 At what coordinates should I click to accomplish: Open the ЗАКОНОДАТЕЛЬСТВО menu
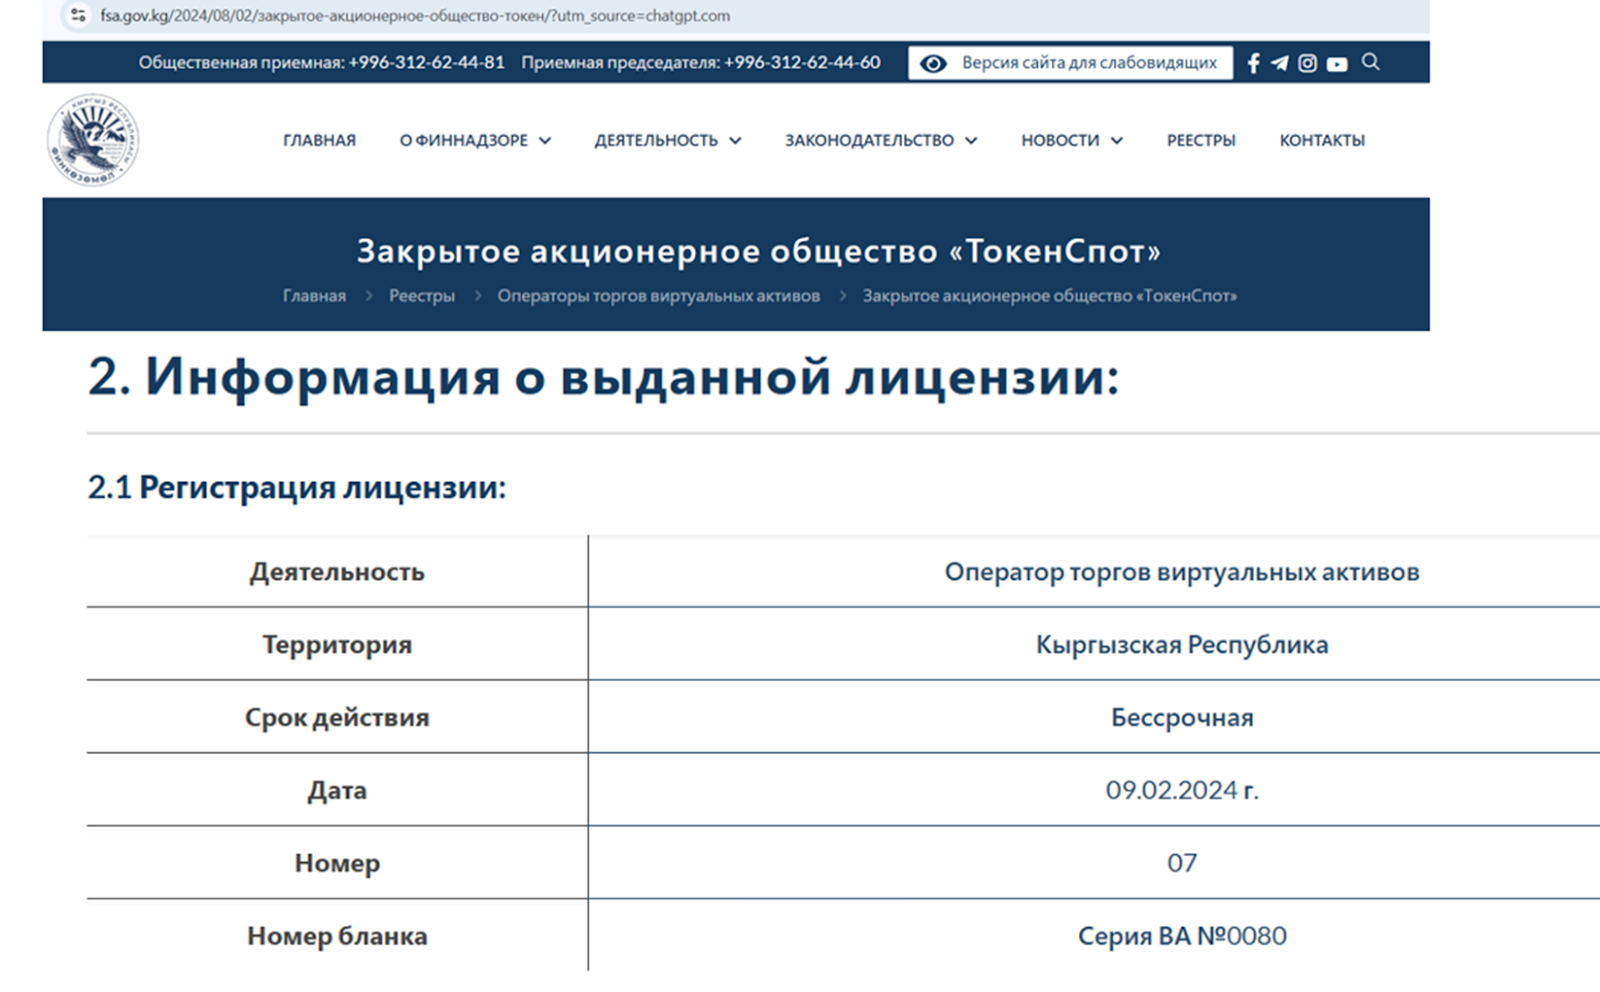(x=869, y=141)
